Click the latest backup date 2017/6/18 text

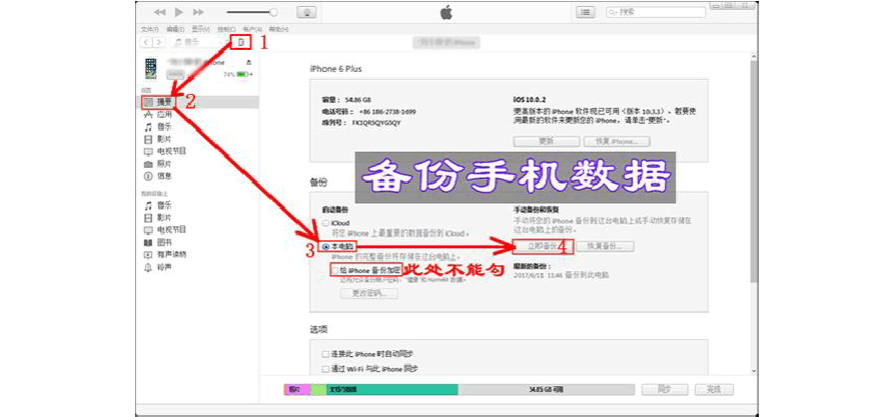[561, 275]
